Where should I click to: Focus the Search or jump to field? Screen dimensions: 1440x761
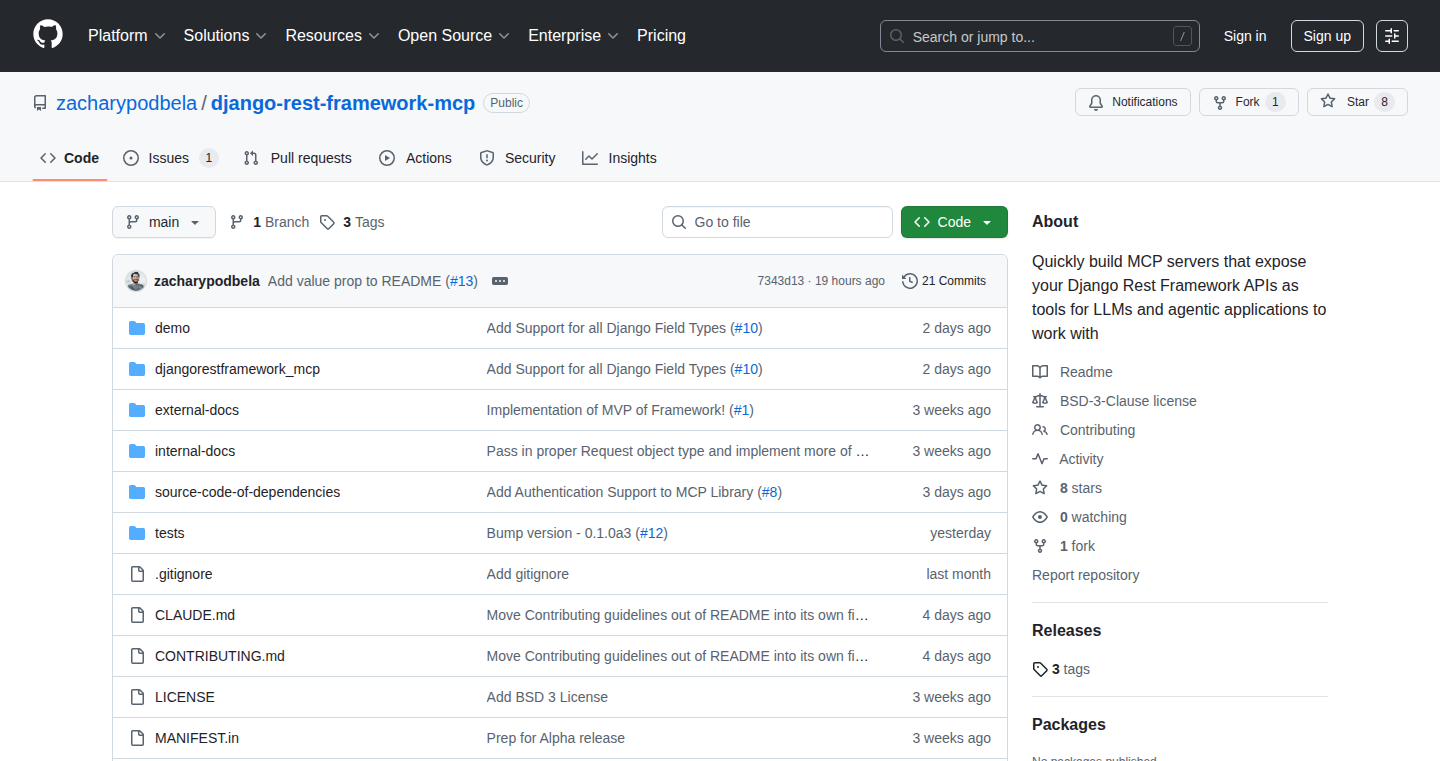point(1040,36)
